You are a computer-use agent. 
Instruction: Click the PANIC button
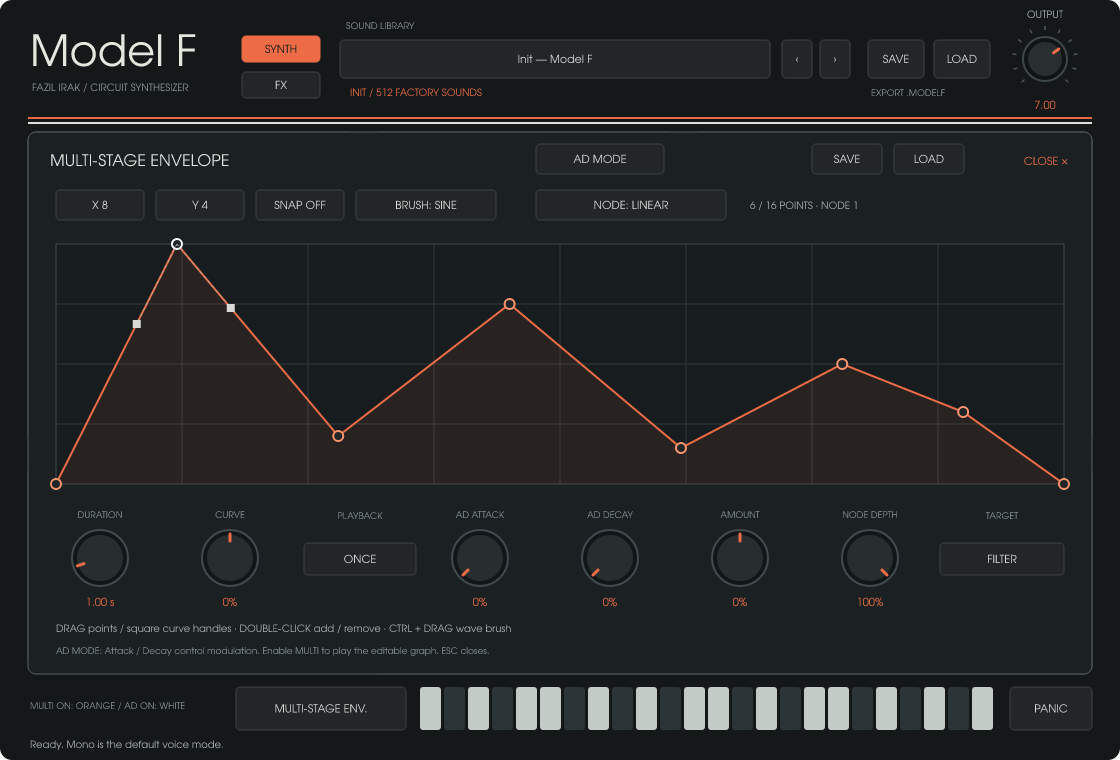(1051, 709)
